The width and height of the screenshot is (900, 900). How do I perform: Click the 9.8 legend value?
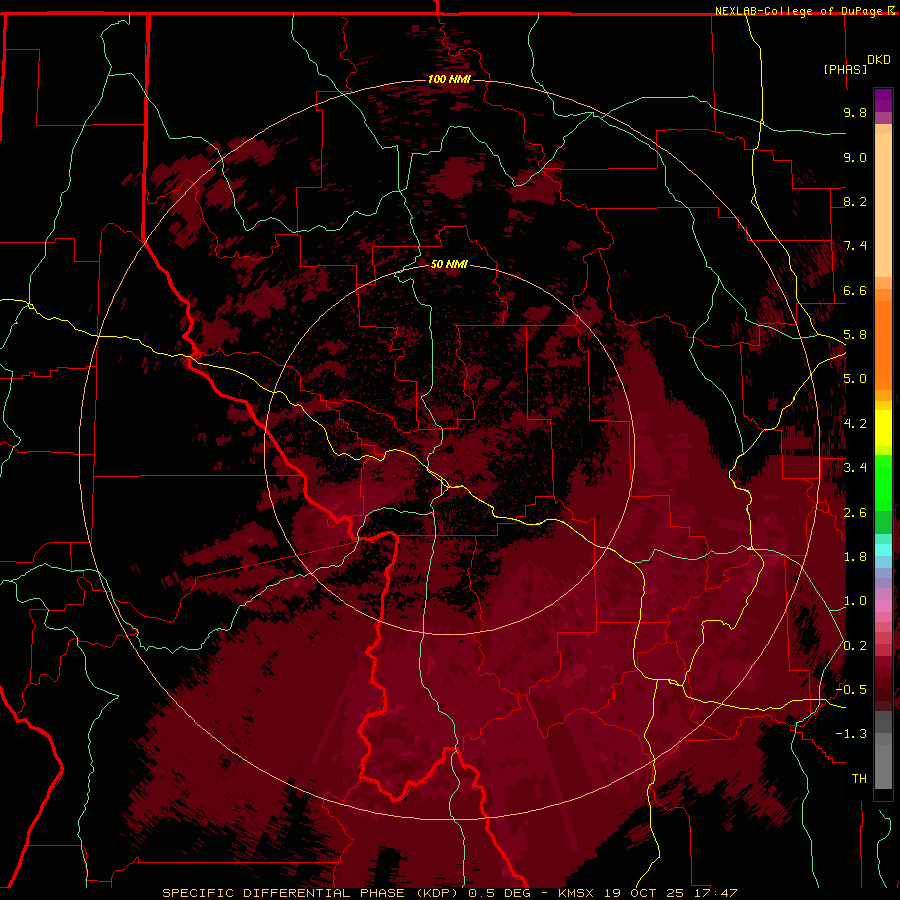click(x=855, y=112)
